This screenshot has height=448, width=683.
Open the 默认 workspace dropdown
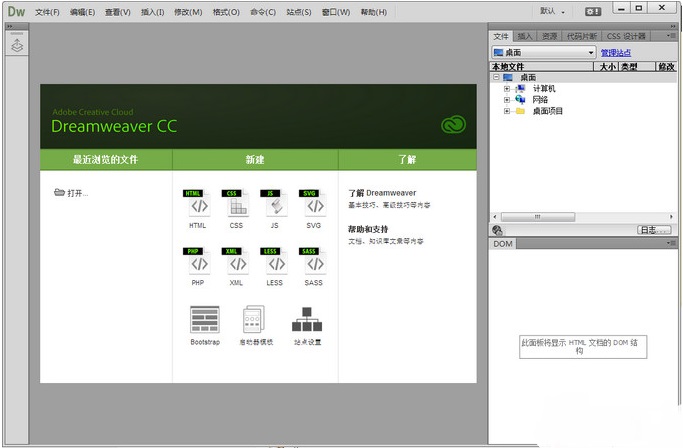click(553, 12)
